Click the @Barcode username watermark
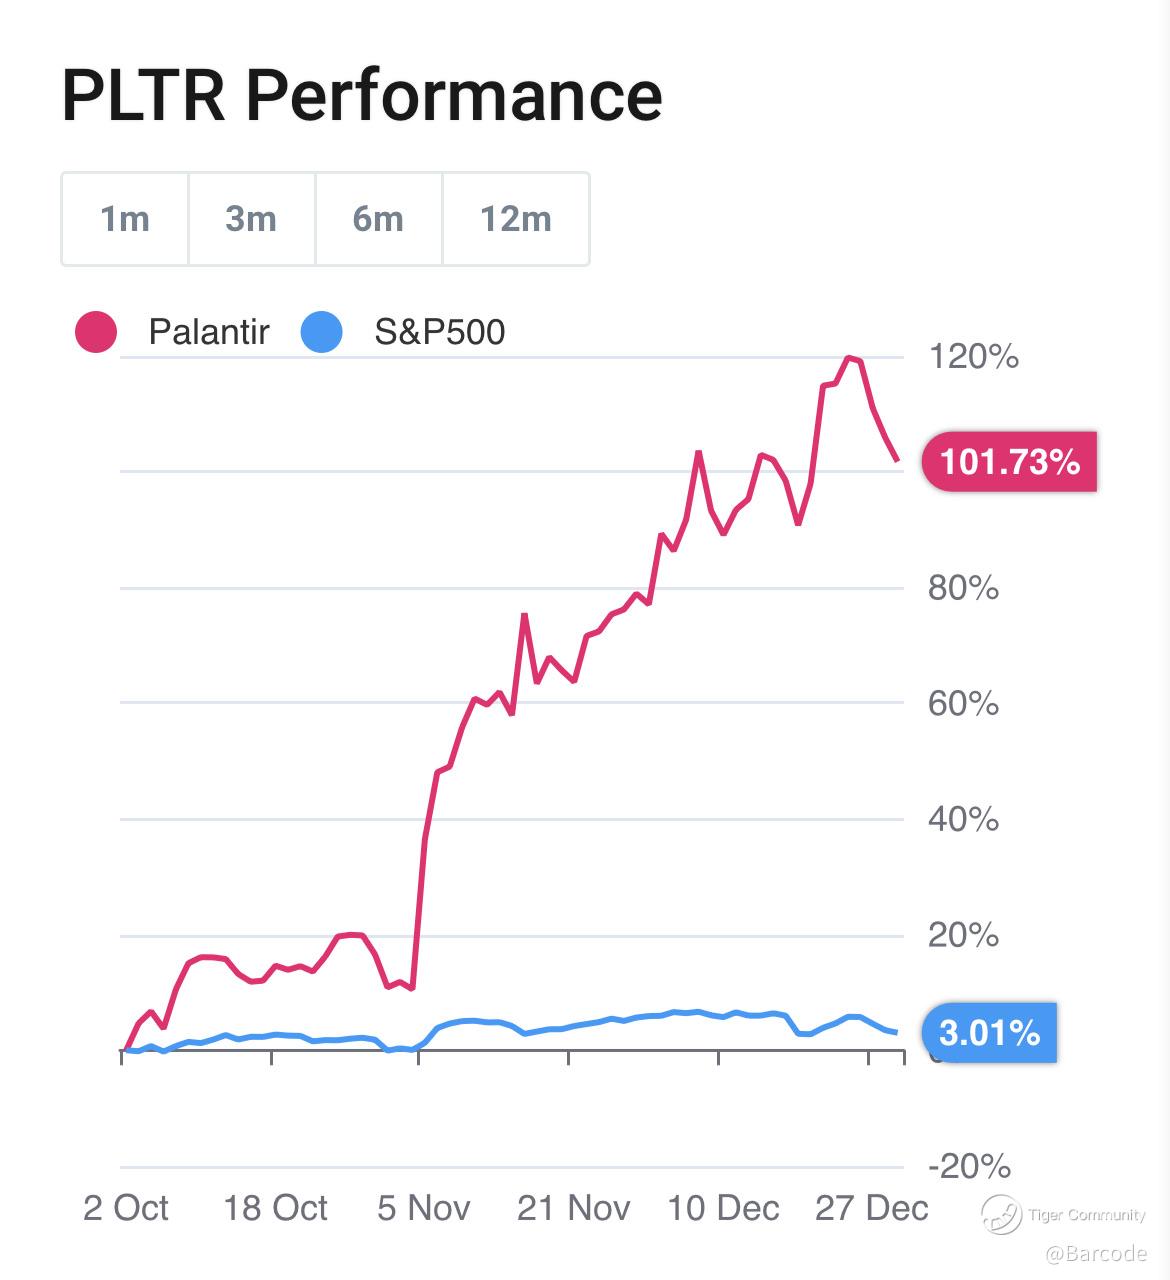 (x=1095, y=1253)
